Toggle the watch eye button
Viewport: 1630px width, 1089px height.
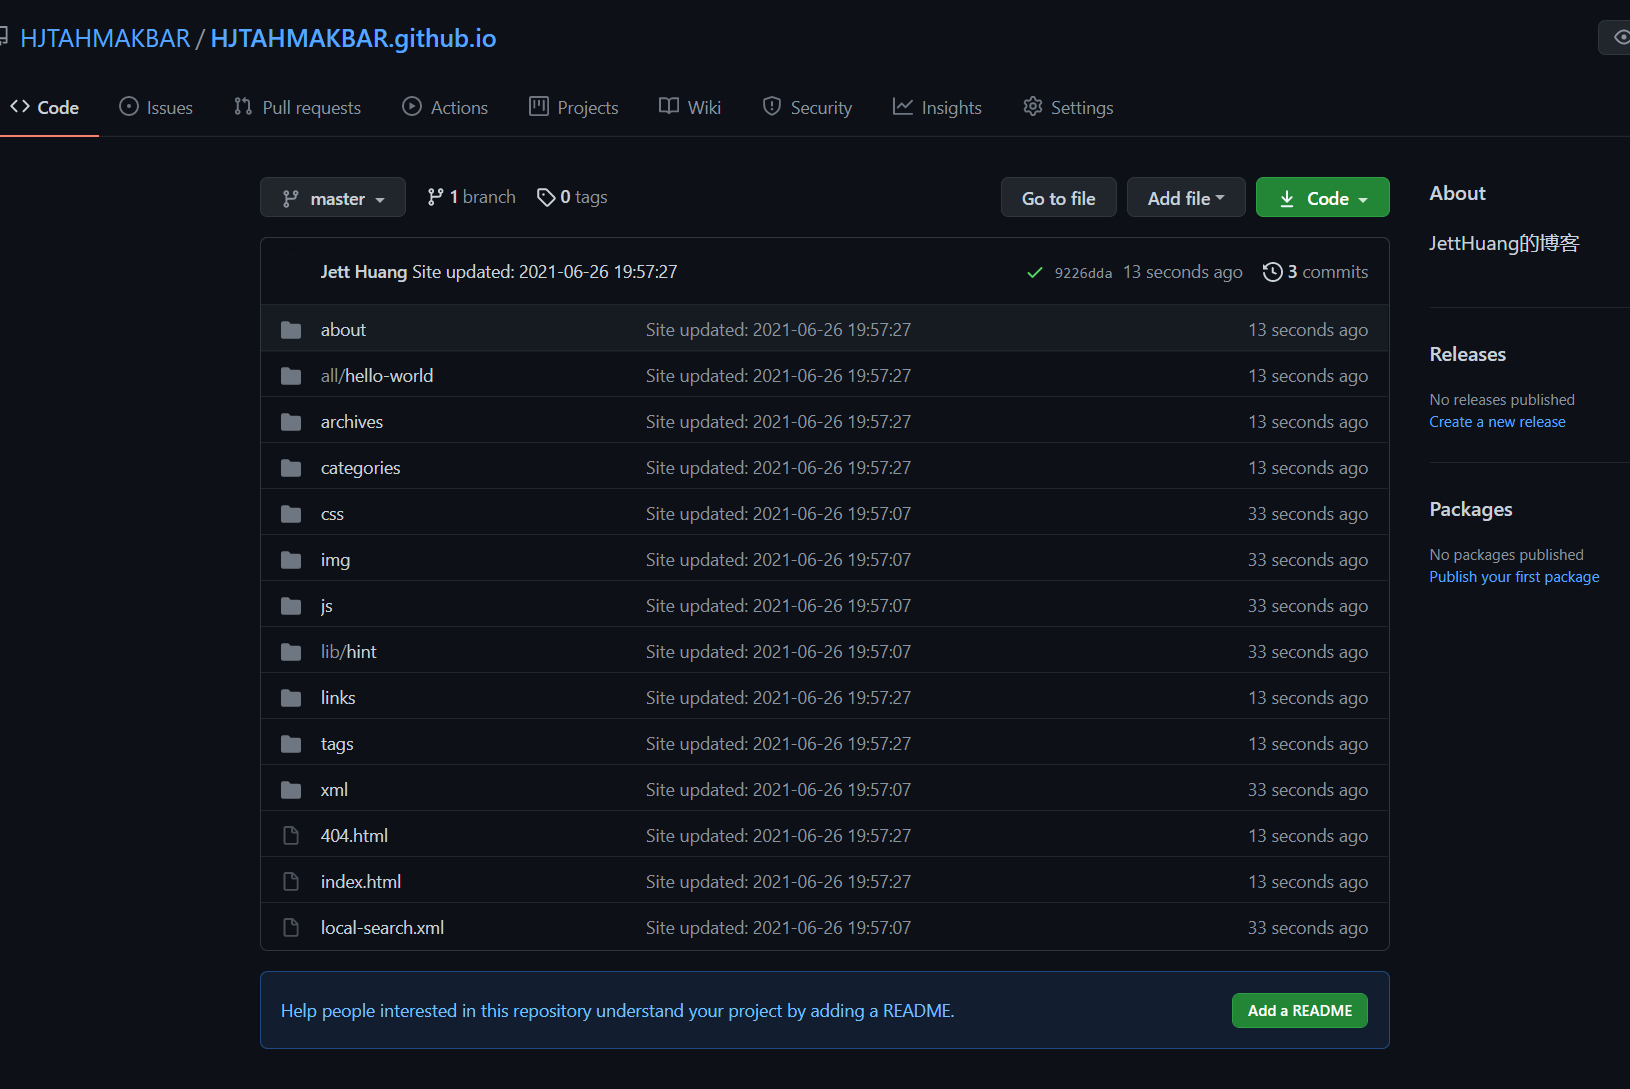(1618, 38)
